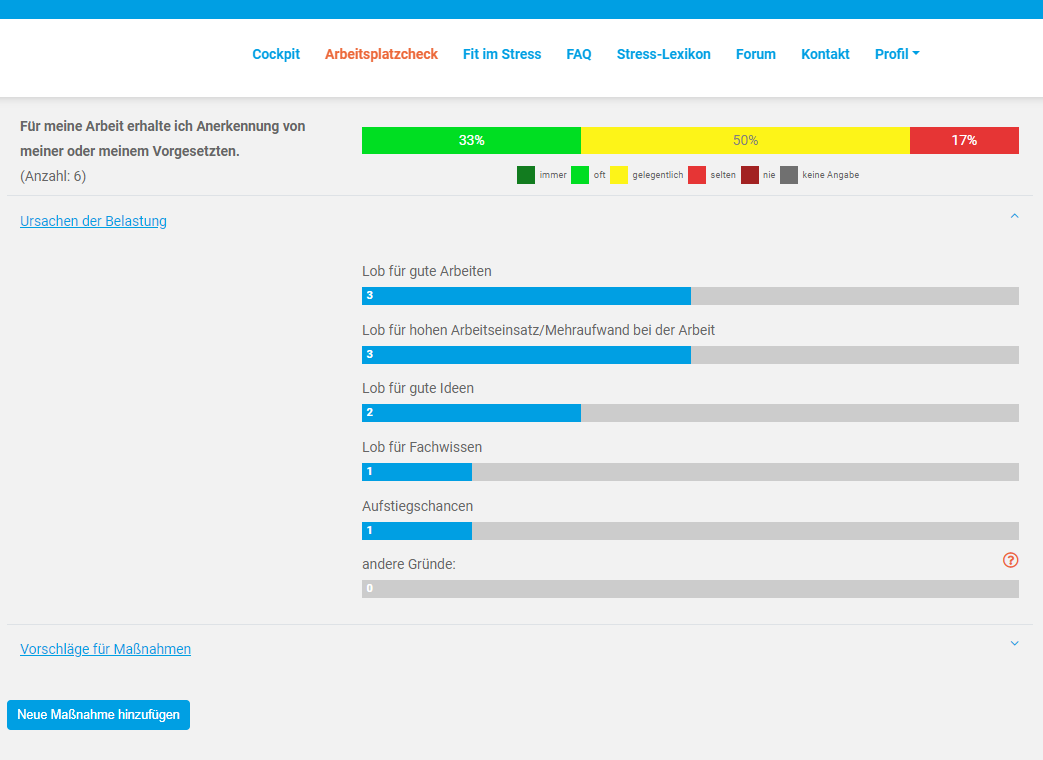
Task: Open the FAQ page
Action: (579, 54)
